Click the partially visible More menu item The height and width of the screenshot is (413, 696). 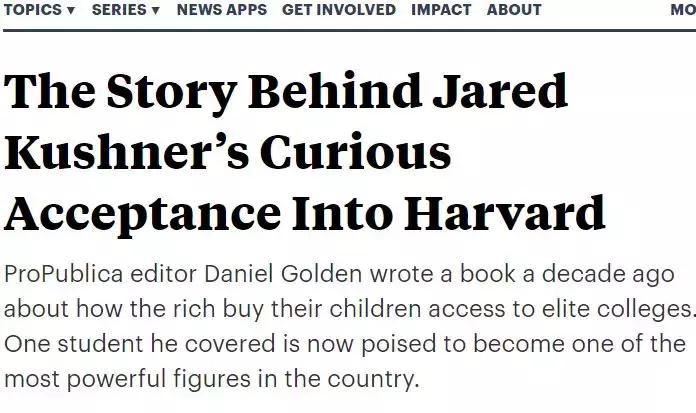[x=682, y=10]
